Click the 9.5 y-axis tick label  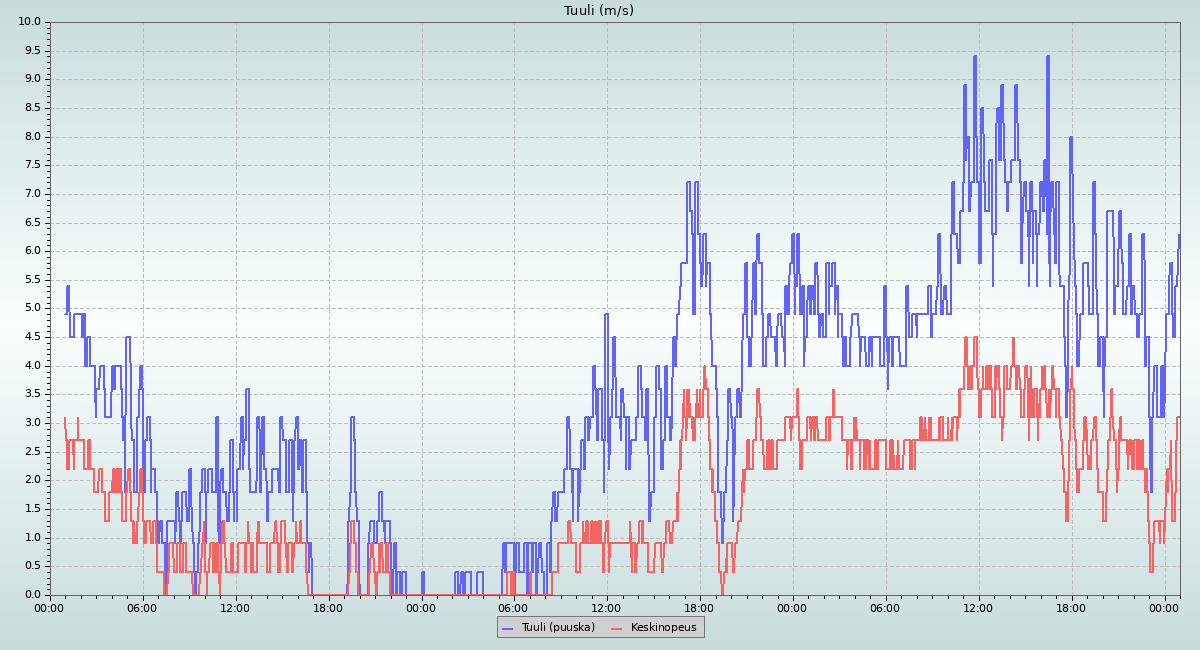coord(33,50)
